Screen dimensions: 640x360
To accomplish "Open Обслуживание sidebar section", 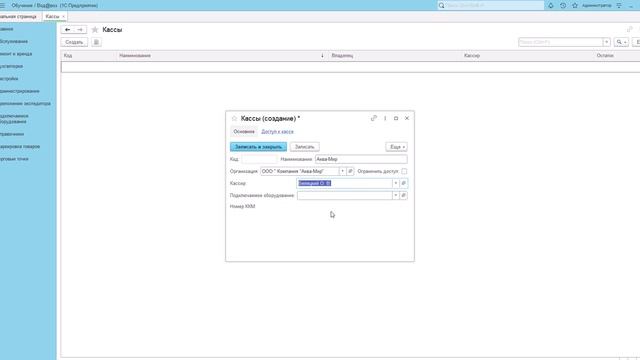I will tap(14, 41).
